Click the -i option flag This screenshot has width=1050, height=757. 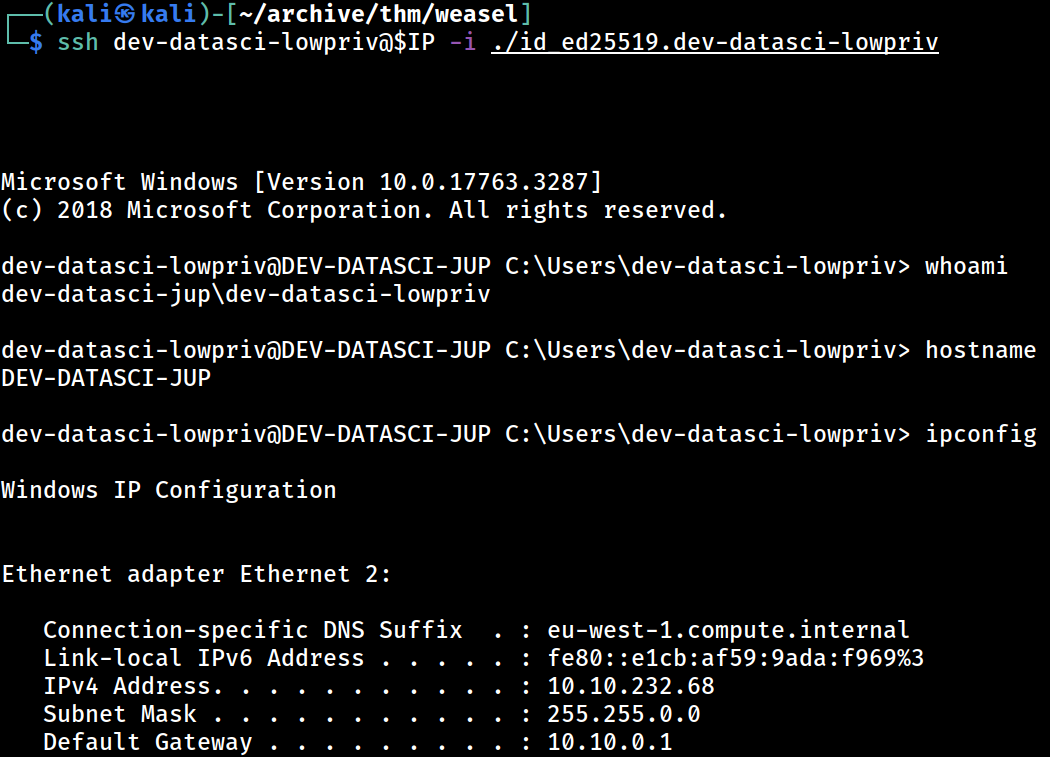point(463,42)
